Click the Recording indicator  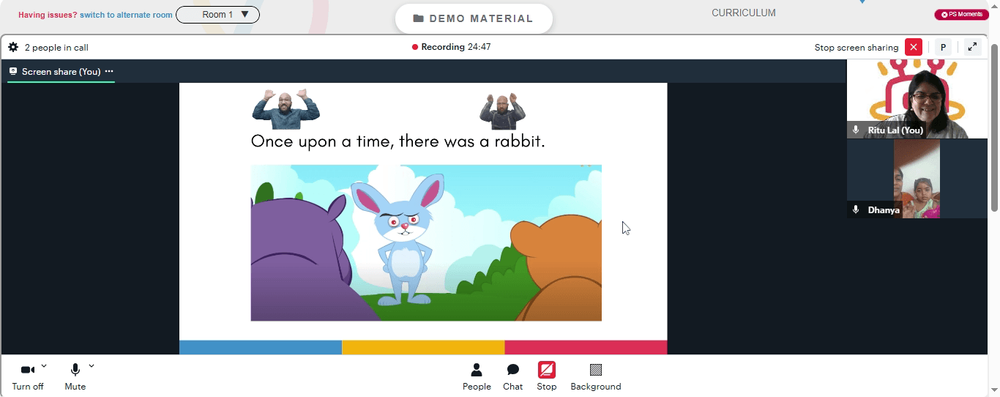(451, 47)
